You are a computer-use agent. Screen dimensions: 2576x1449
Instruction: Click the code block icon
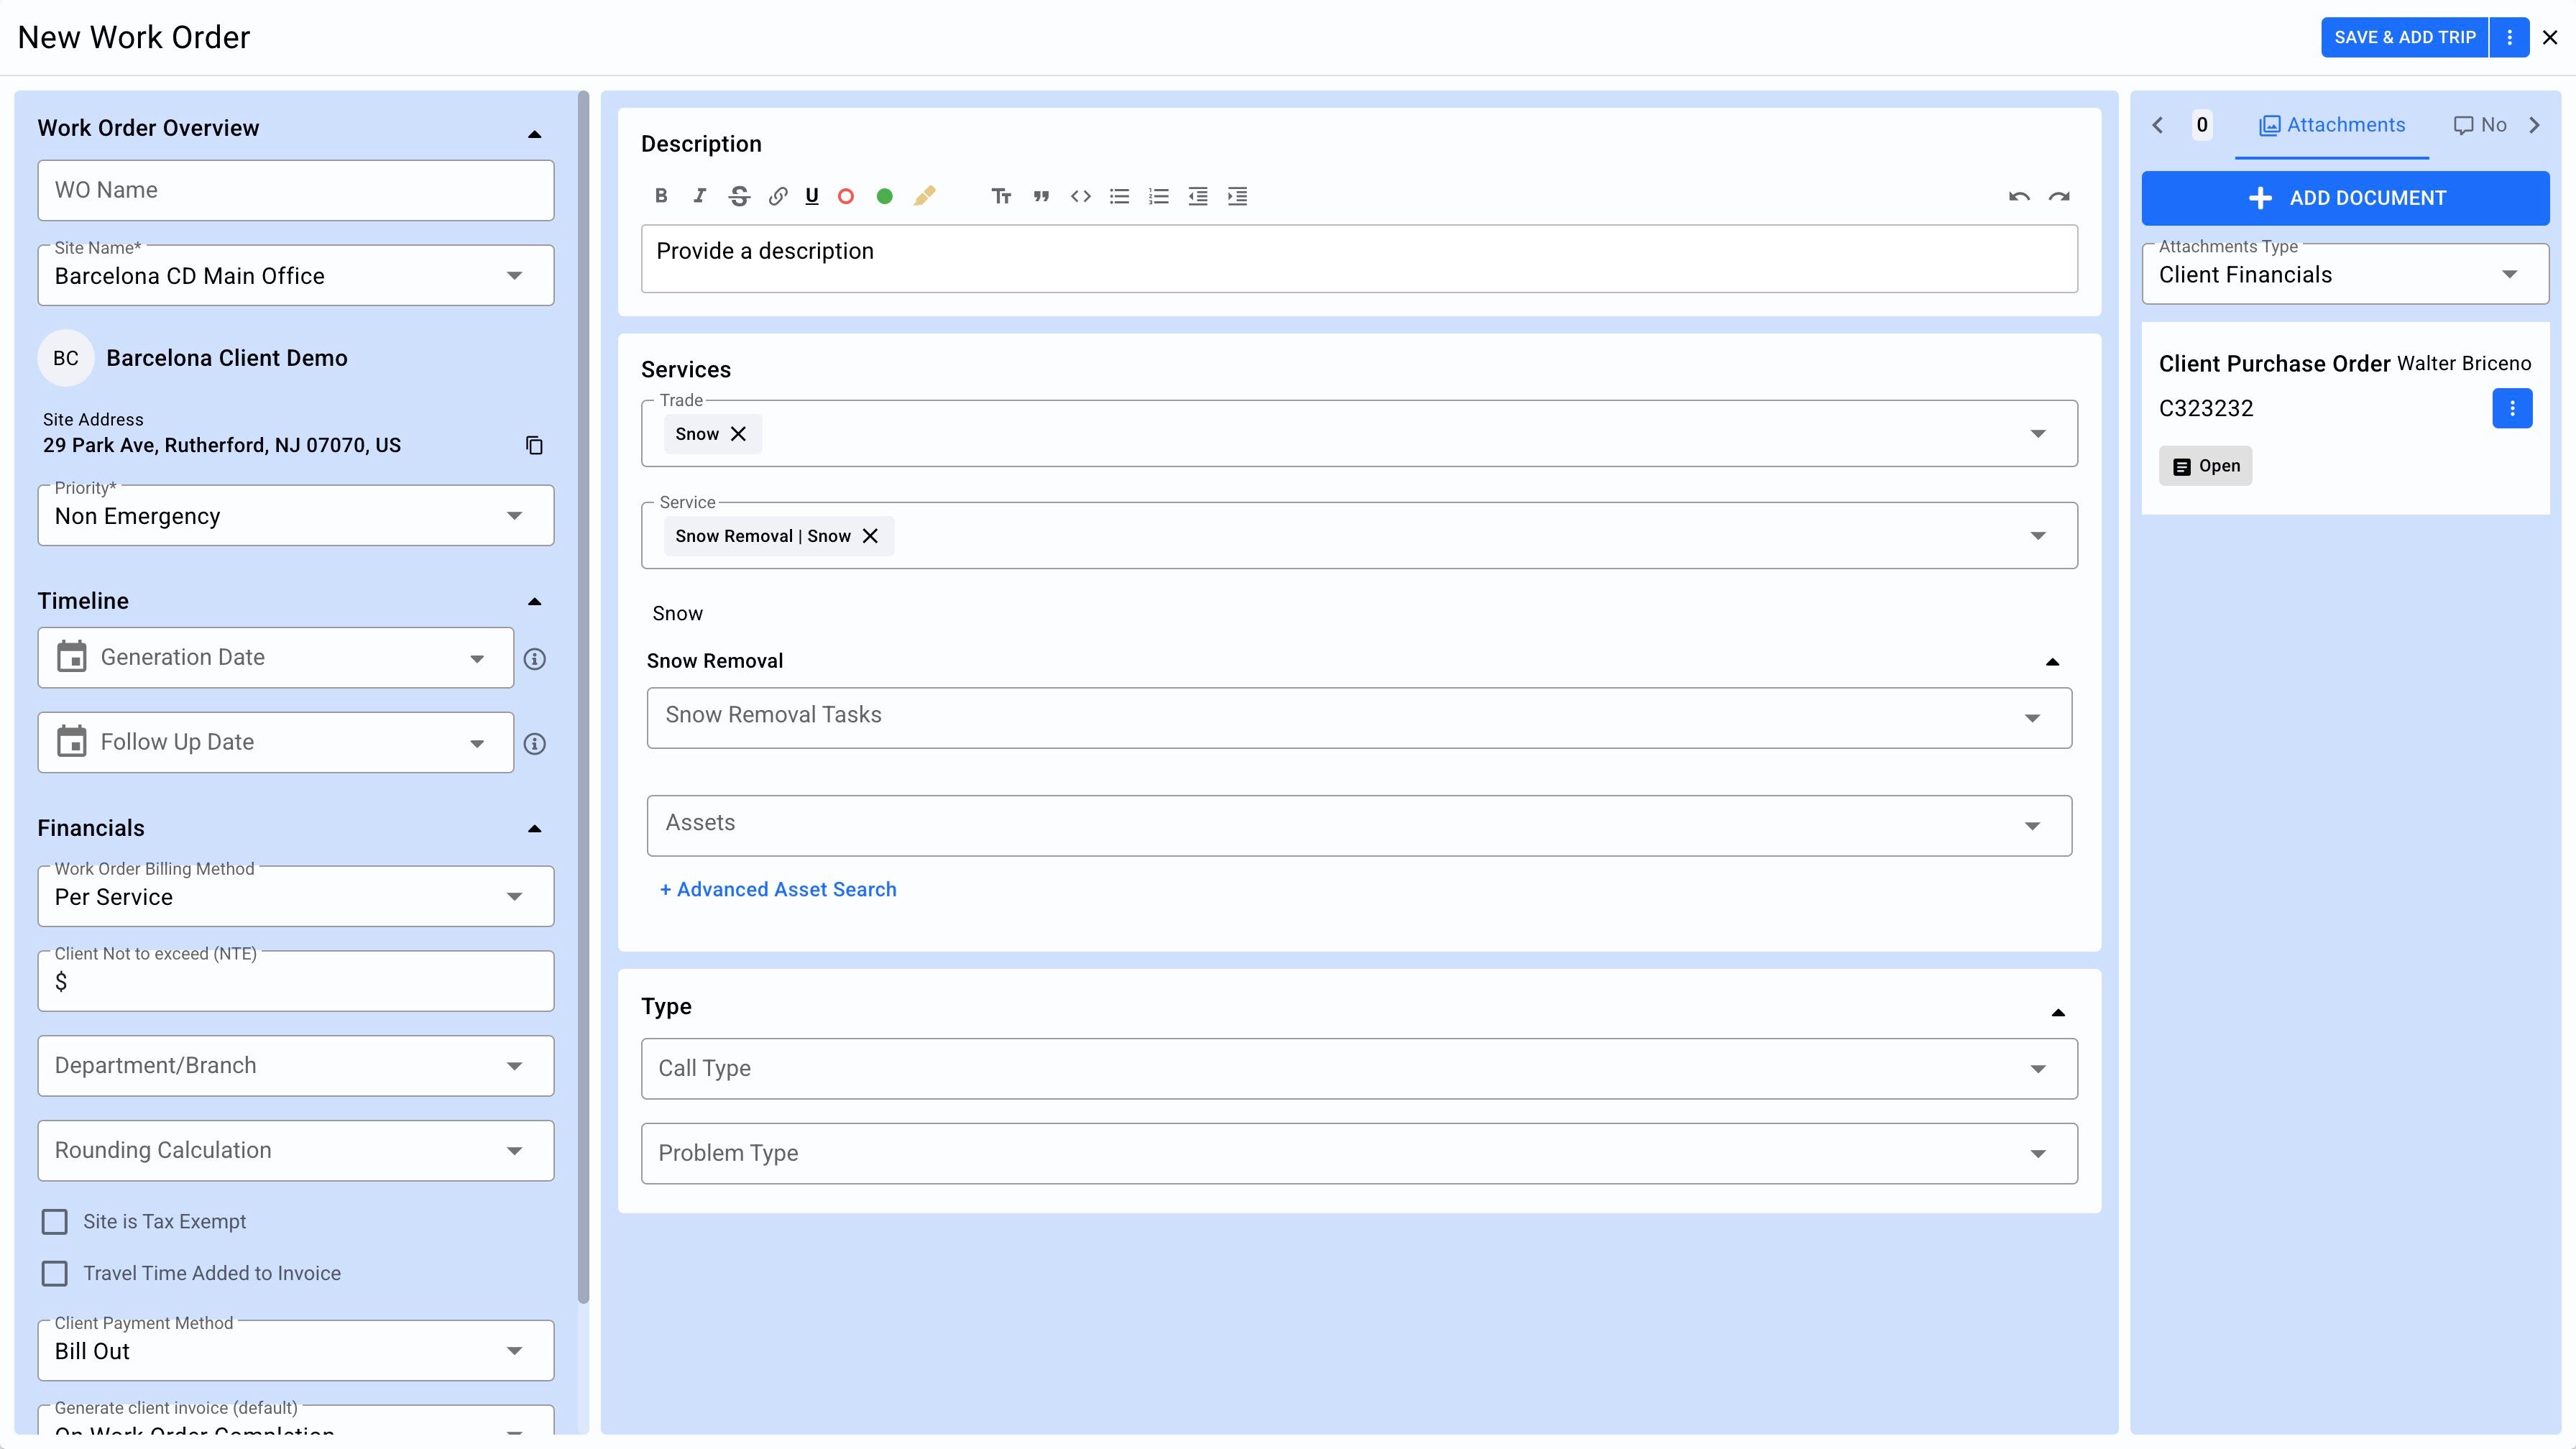click(1080, 196)
